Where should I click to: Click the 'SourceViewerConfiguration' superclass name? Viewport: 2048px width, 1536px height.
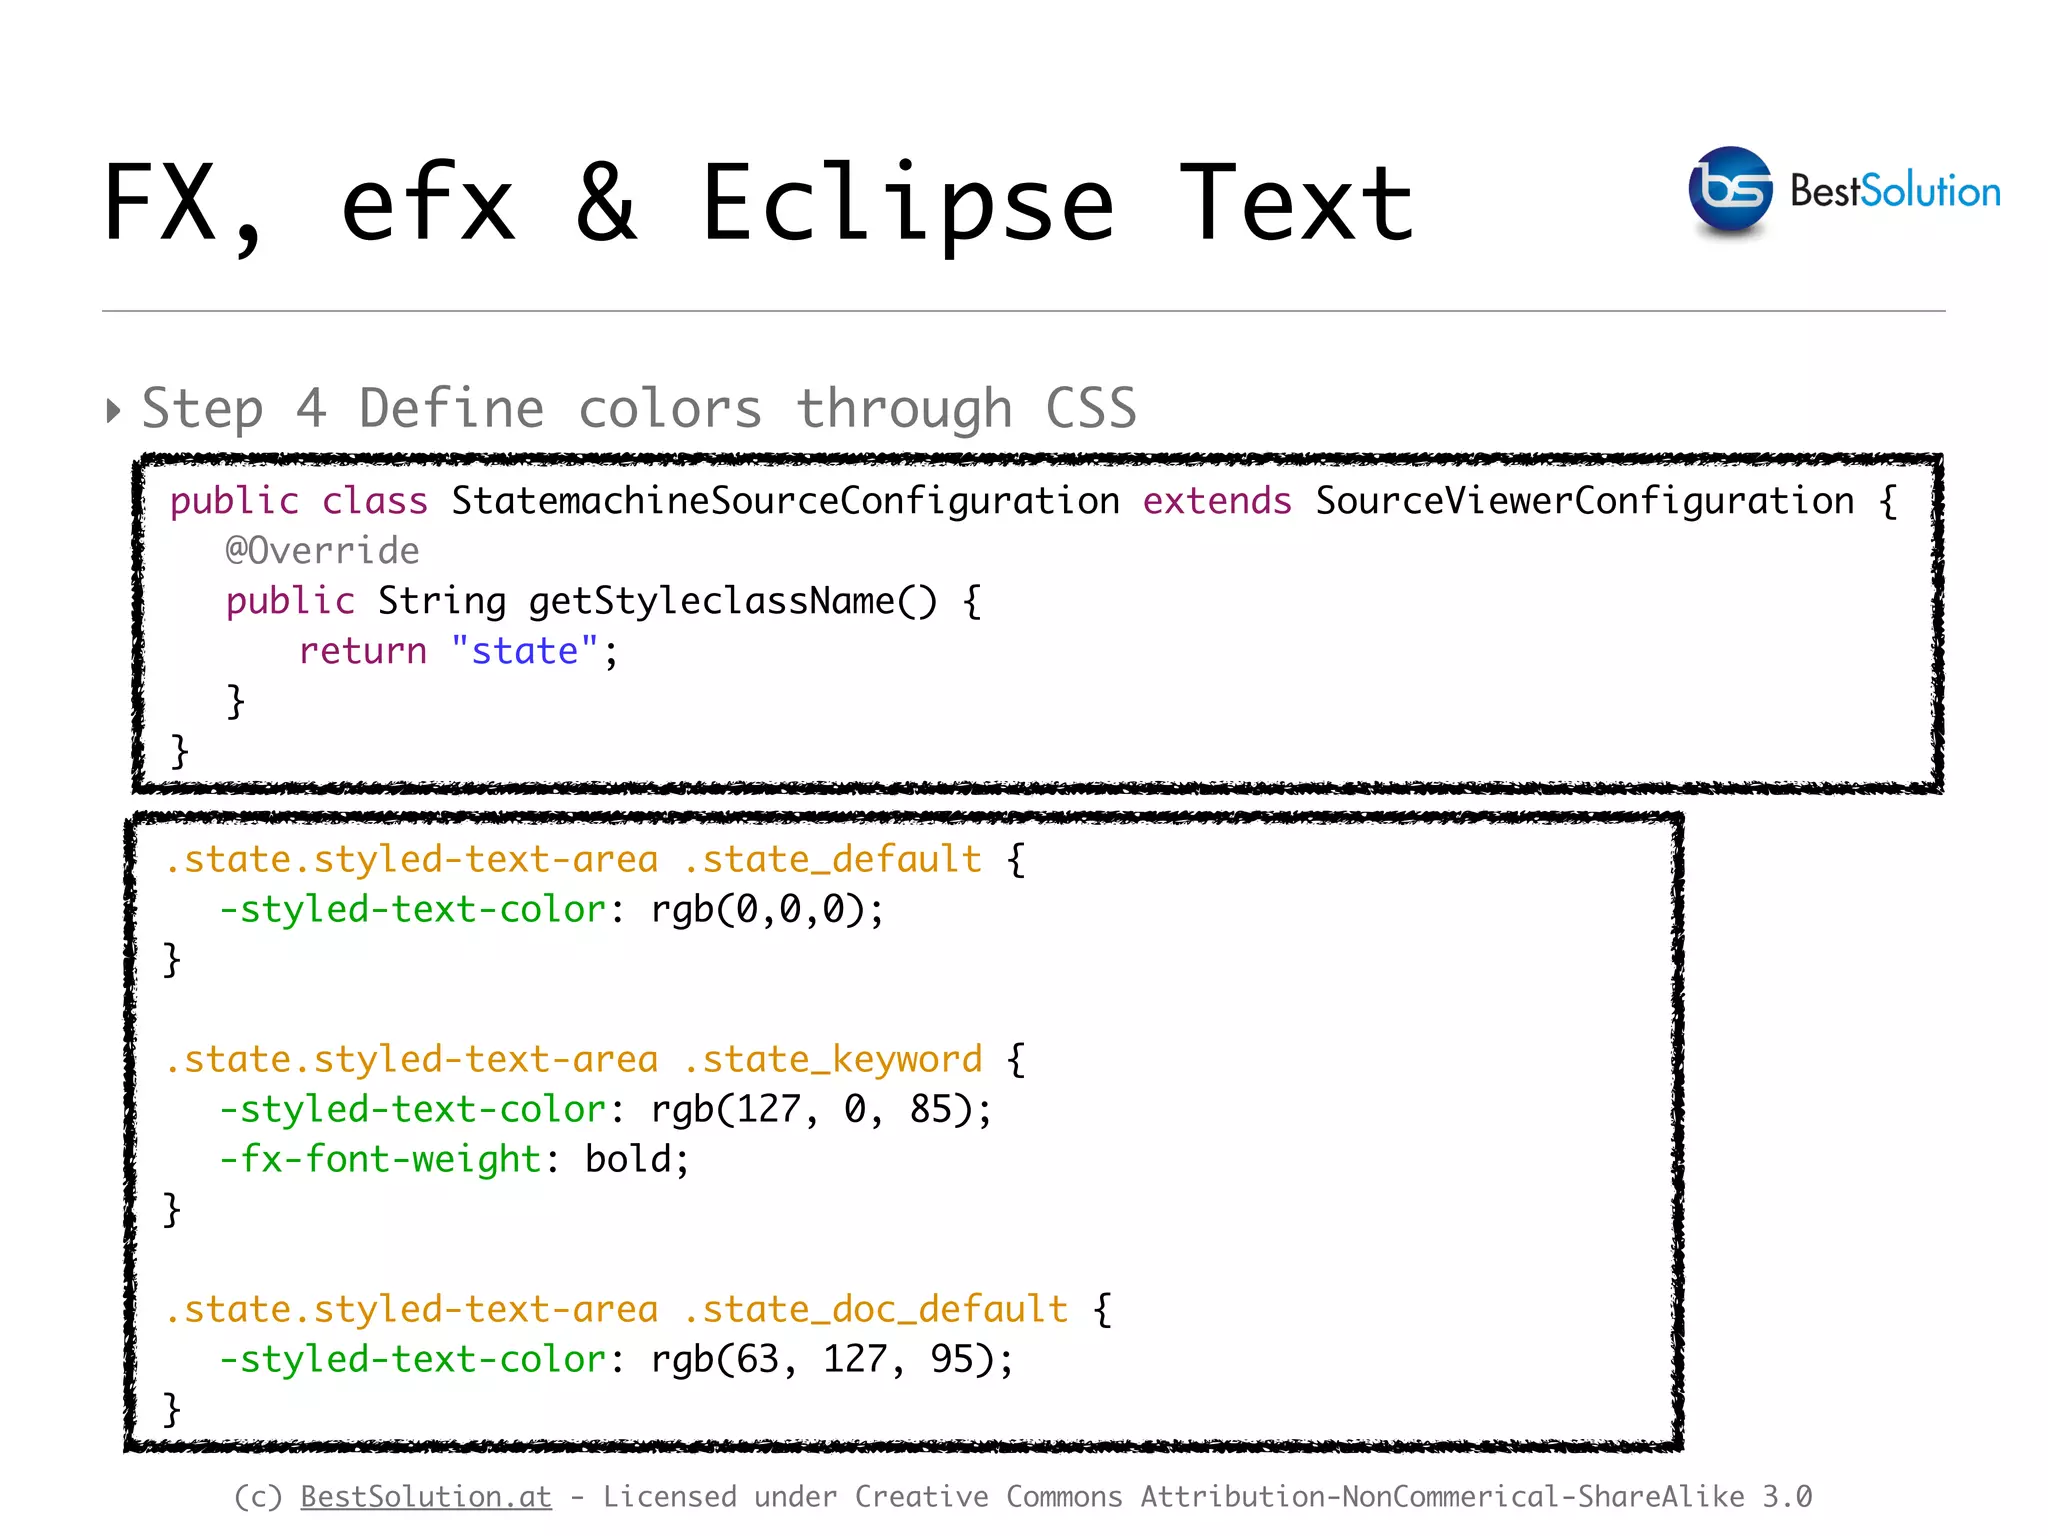tap(1585, 501)
